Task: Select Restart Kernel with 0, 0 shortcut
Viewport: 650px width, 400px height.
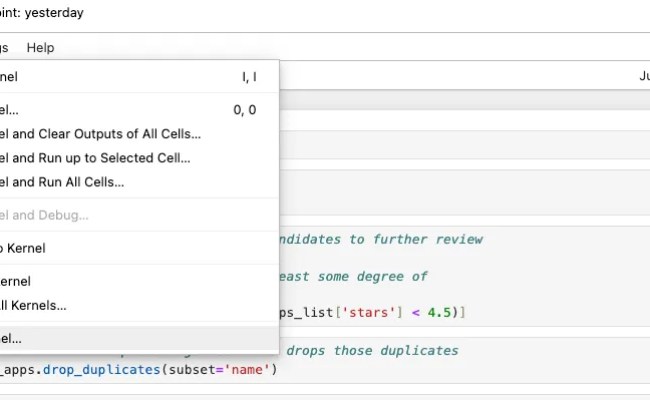Action: click(x=139, y=110)
